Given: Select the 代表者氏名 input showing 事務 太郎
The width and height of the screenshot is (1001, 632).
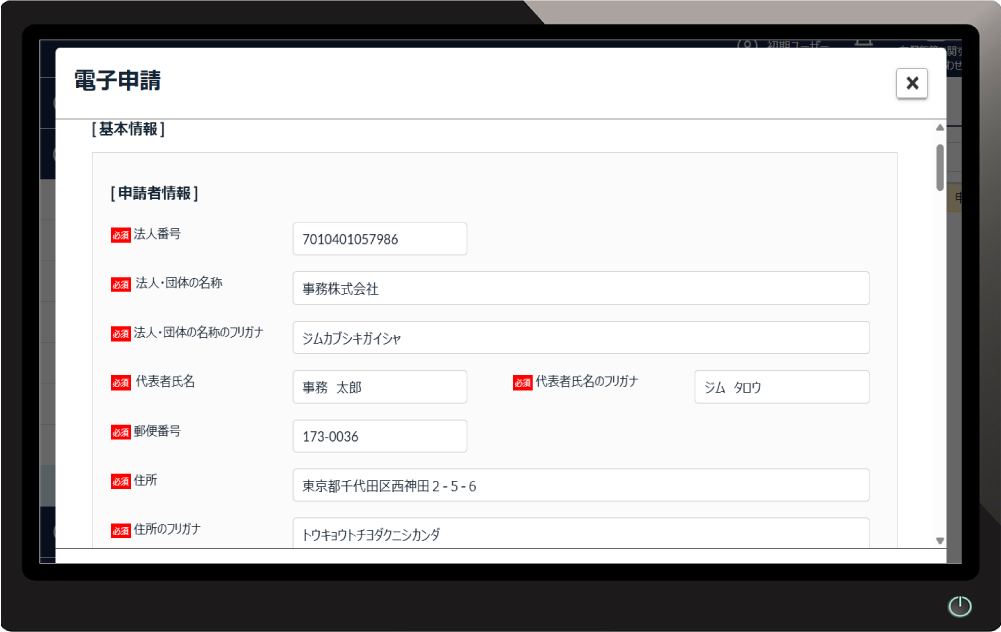Looking at the screenshot, I should 378,386.
